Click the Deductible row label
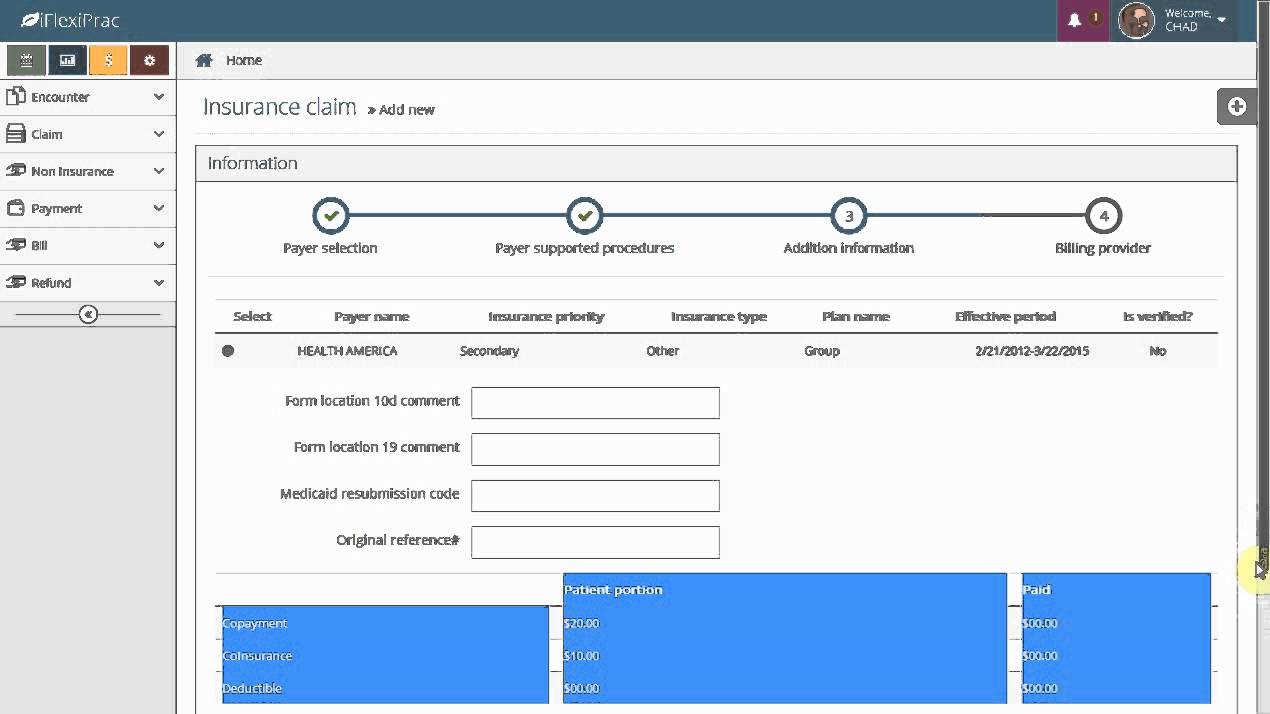The height and width of the screenshot is (714, 1270). pyautogui.click(x=252, y=688)
